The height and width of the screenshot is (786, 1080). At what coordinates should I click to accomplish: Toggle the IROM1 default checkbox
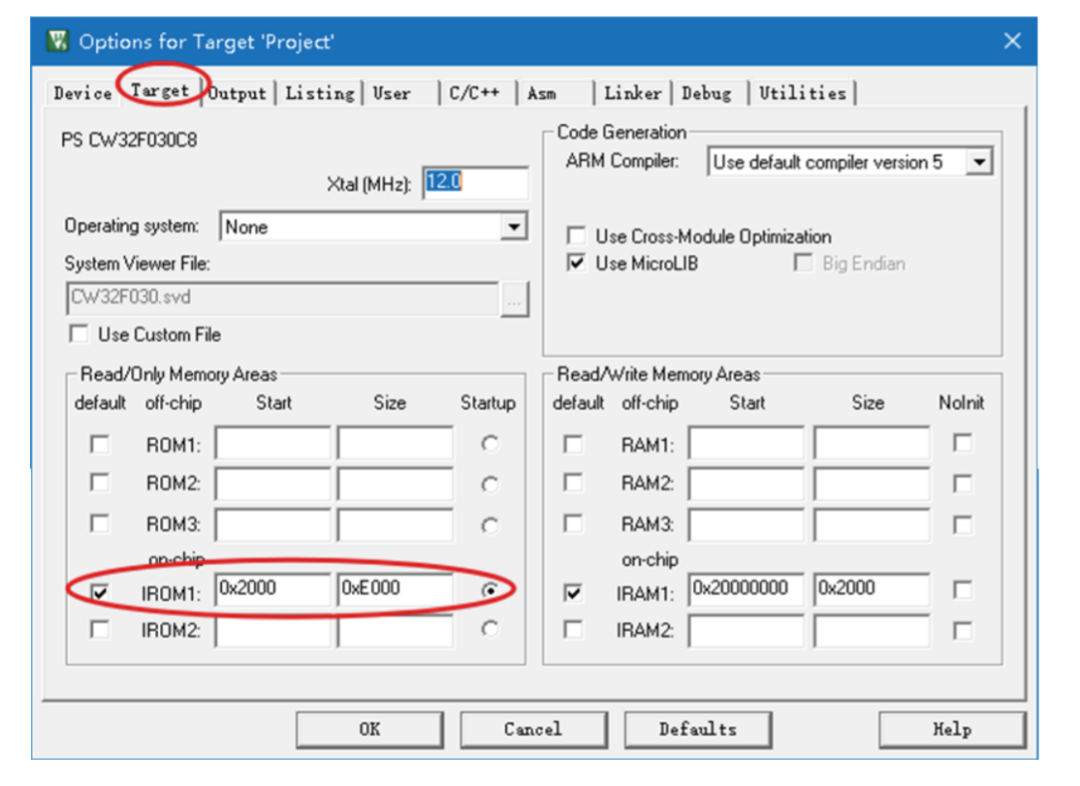click(x=100, y=592)
